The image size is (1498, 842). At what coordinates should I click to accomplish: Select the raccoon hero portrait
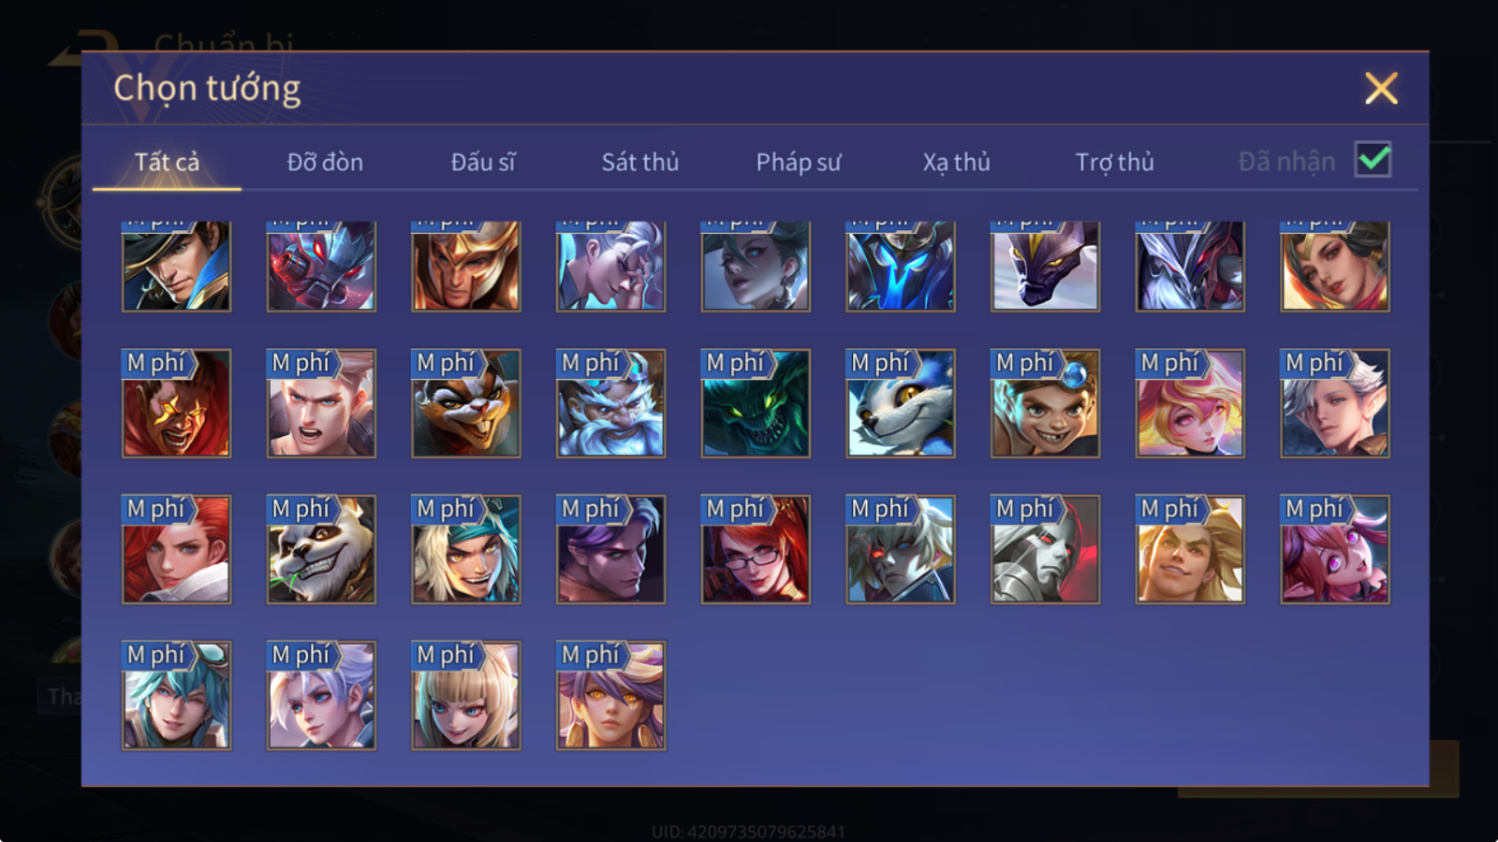click(x=466, y=403)
